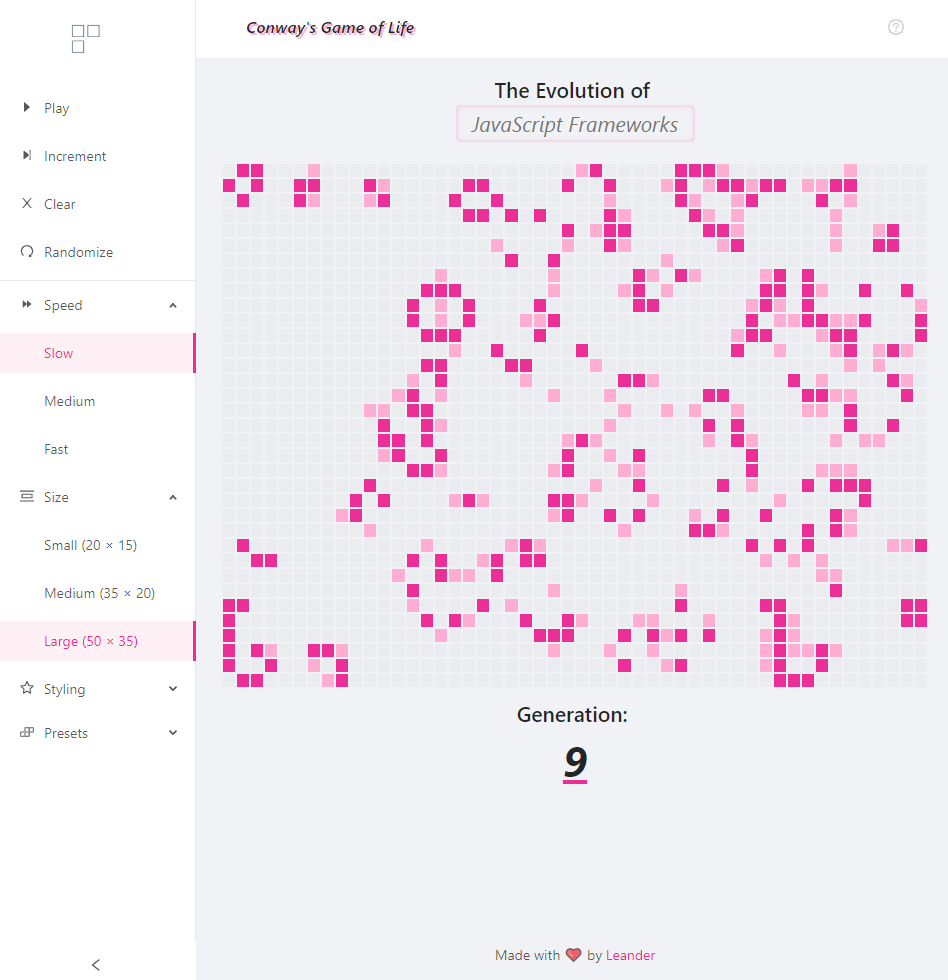Collapse the Size section chevron
This screenshot has height=980, width=948.
click(x=173, y=497)
